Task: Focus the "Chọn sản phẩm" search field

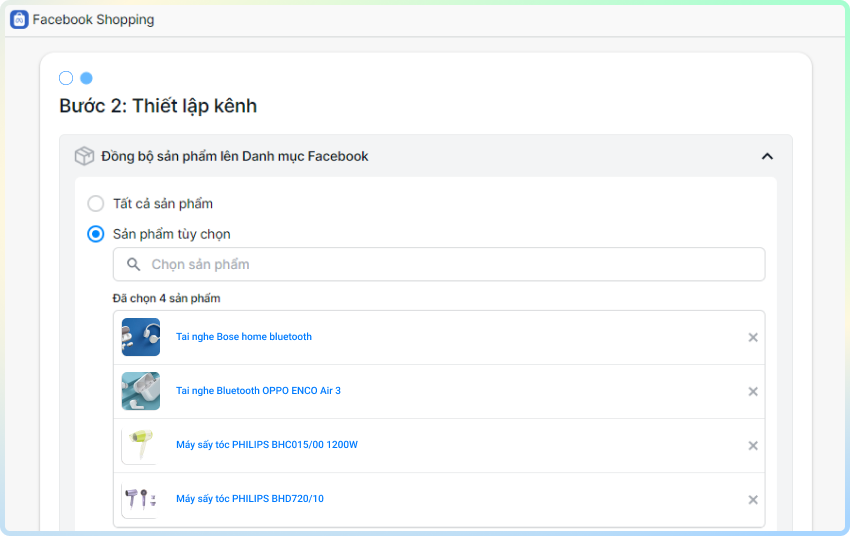Action: click(x=450, y=265)
